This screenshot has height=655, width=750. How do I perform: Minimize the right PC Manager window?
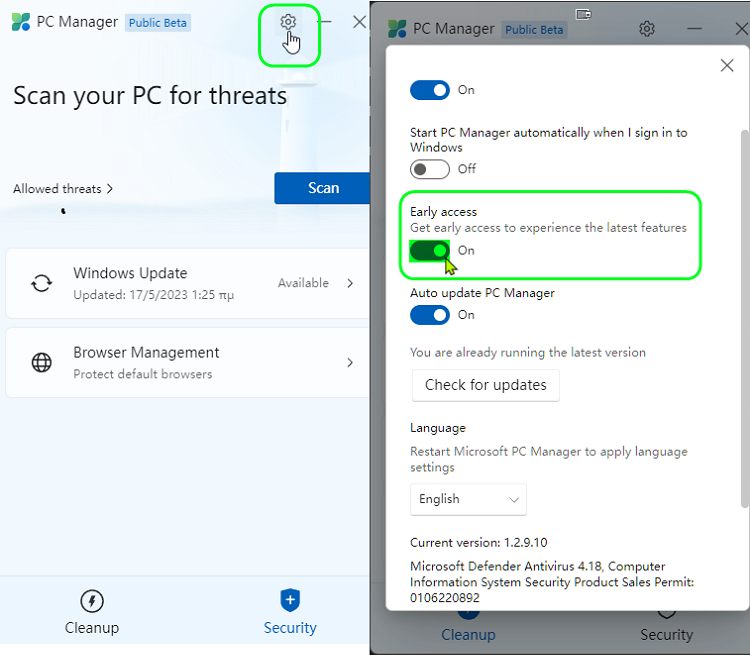coord(695,29)
